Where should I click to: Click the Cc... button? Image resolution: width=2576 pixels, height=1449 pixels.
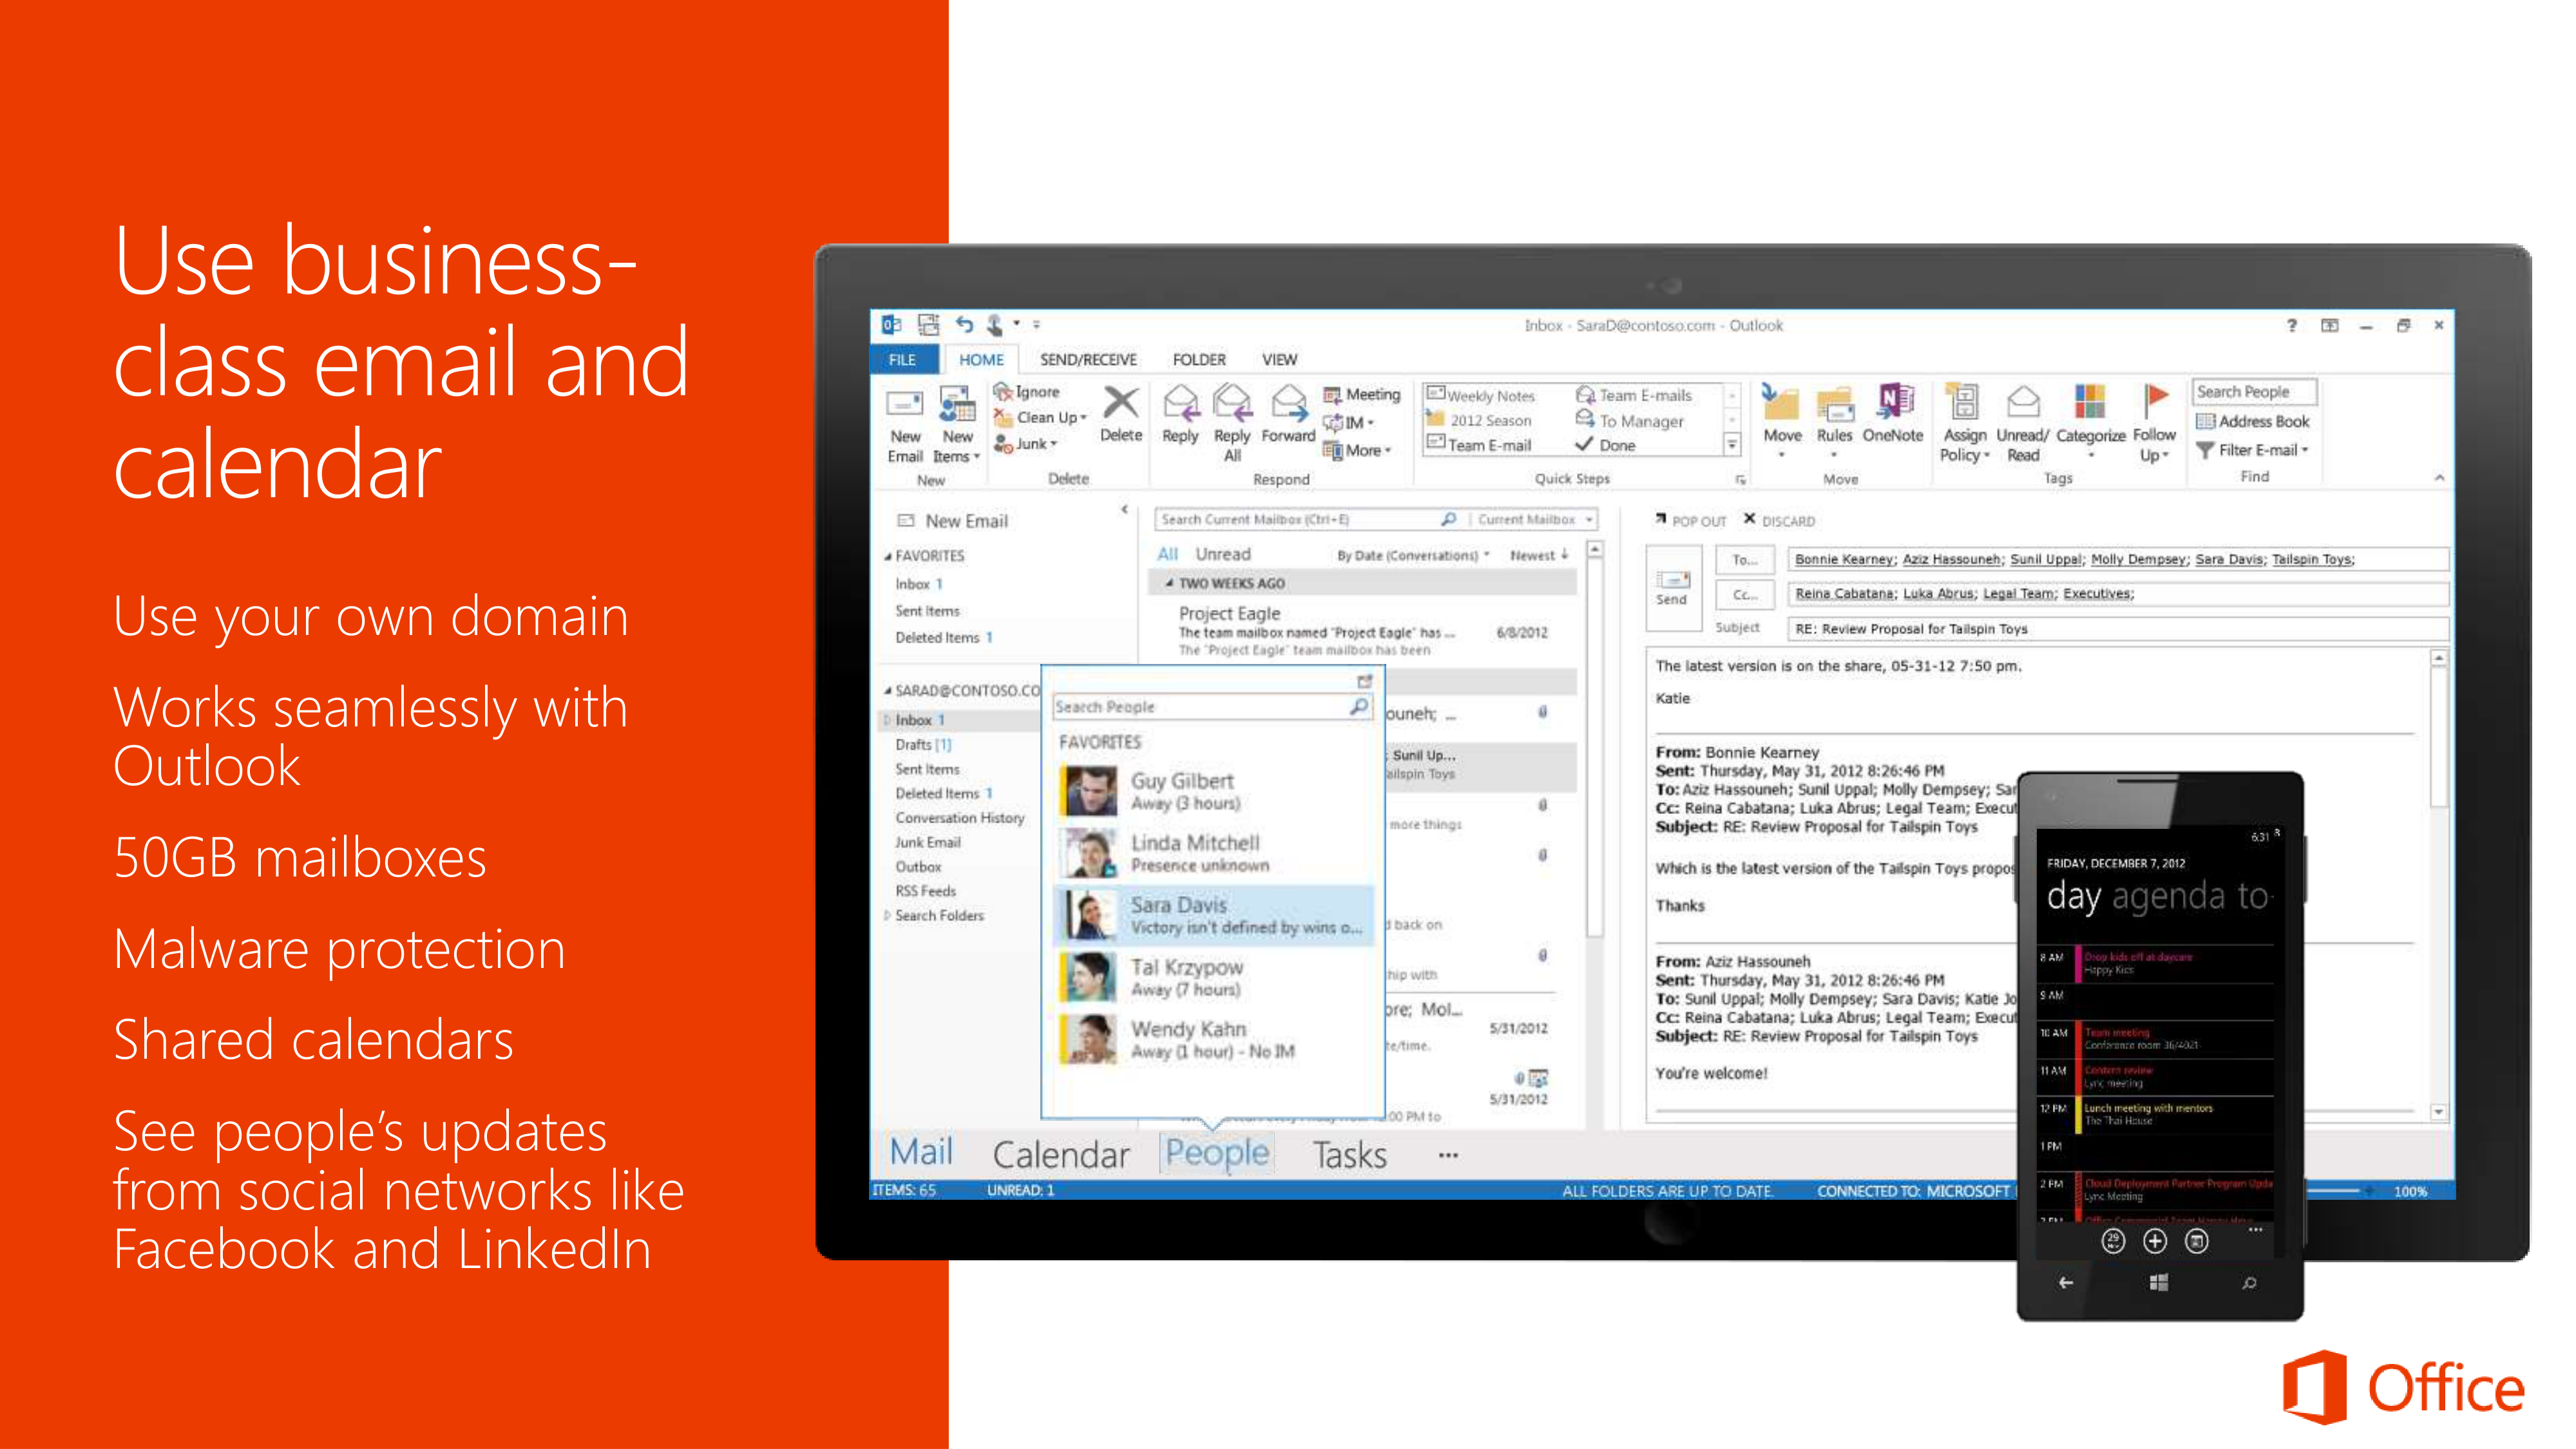(1745, 594)
